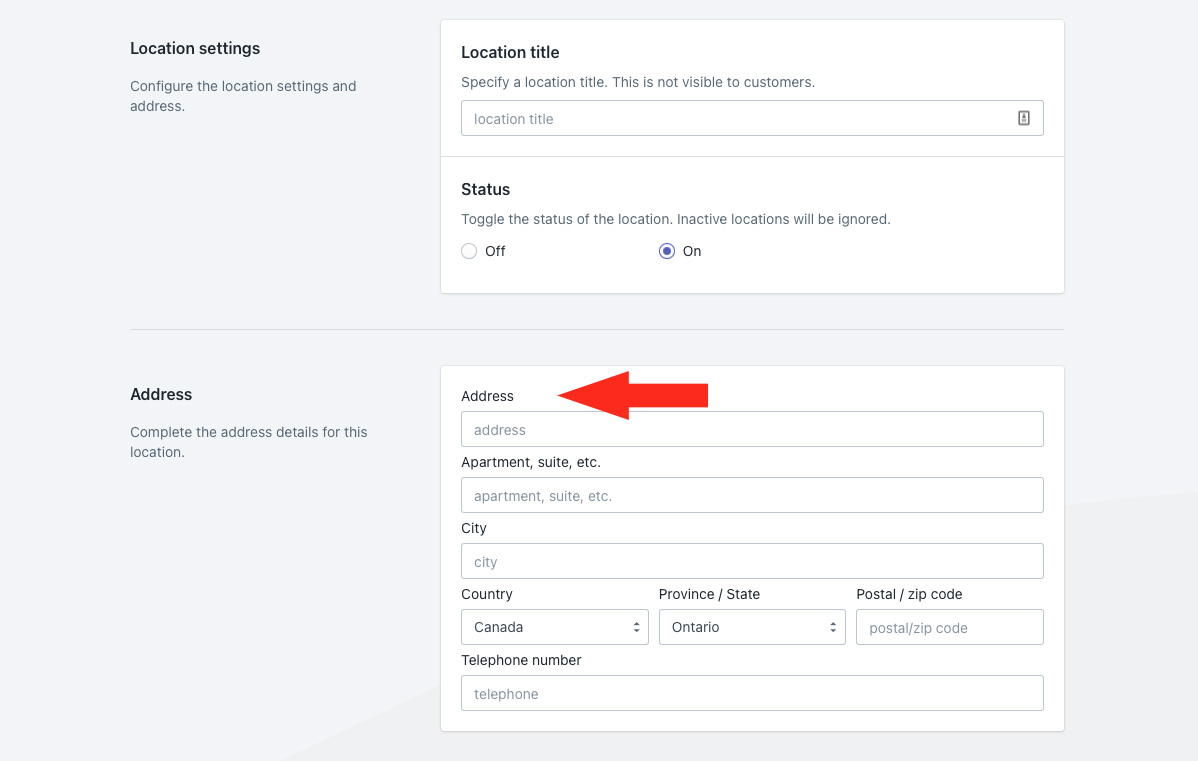Click the 'Status' heading in settings card
The height and width of the screenshot is (761, 1198).
coord(485,189)
